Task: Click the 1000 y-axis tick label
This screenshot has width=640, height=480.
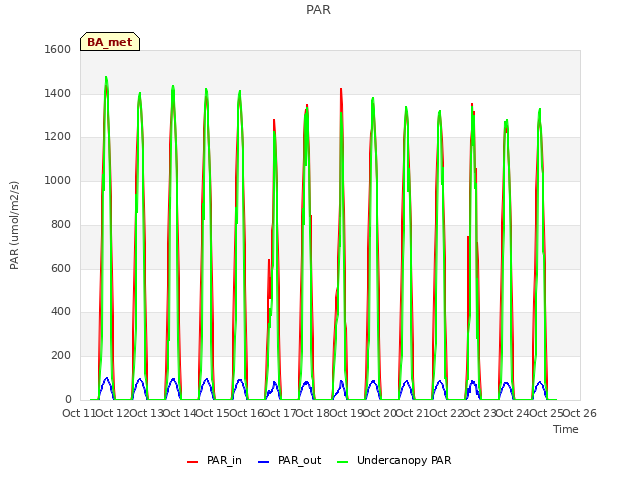Action: tap(58, 180)
